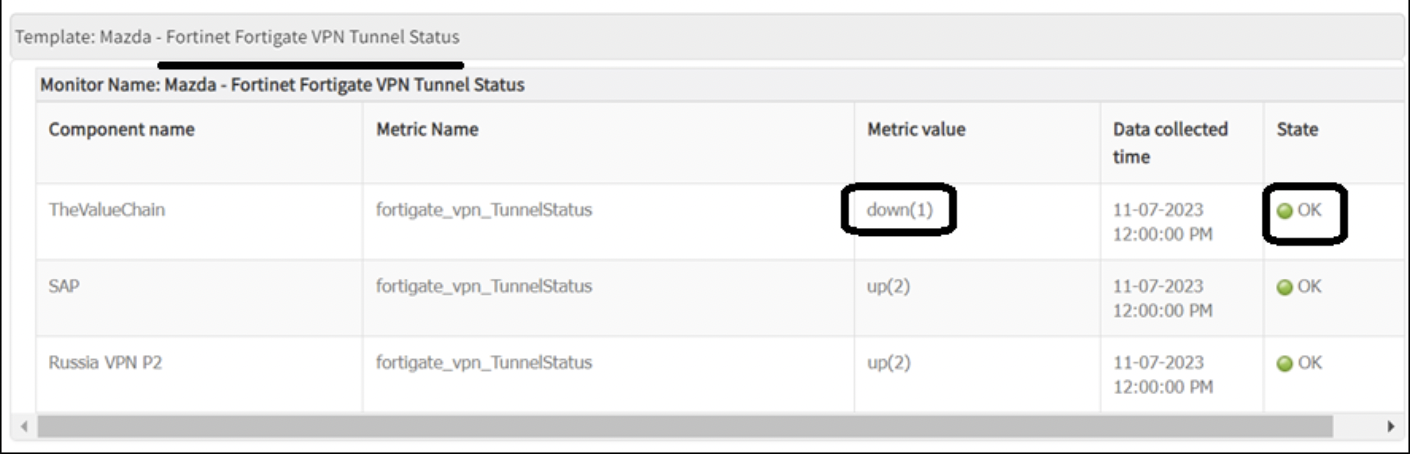Click green status icon for Russia VPN P2
Image resolution: width=1410 pixels, height=454 pixels.
1285,363
